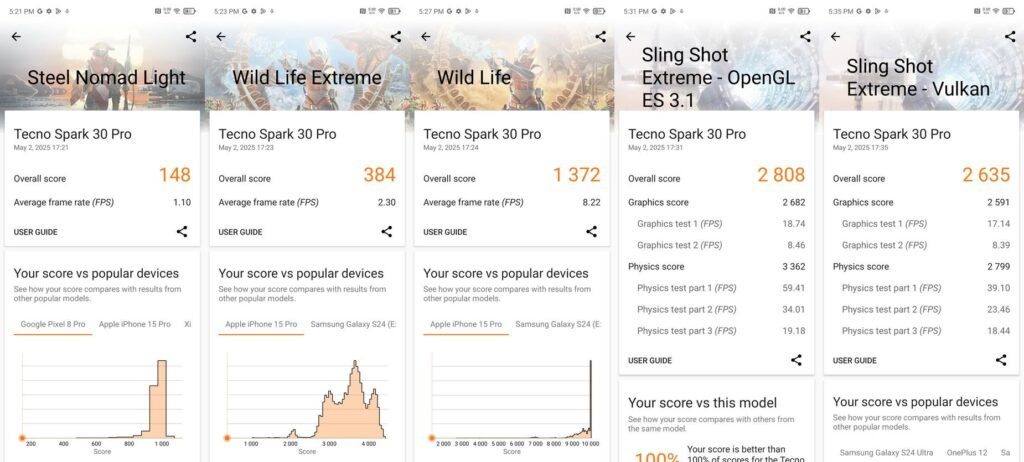Select Apple iPhone 15 Pro tab in Wild Life Extreme

(x=261, y=324)
